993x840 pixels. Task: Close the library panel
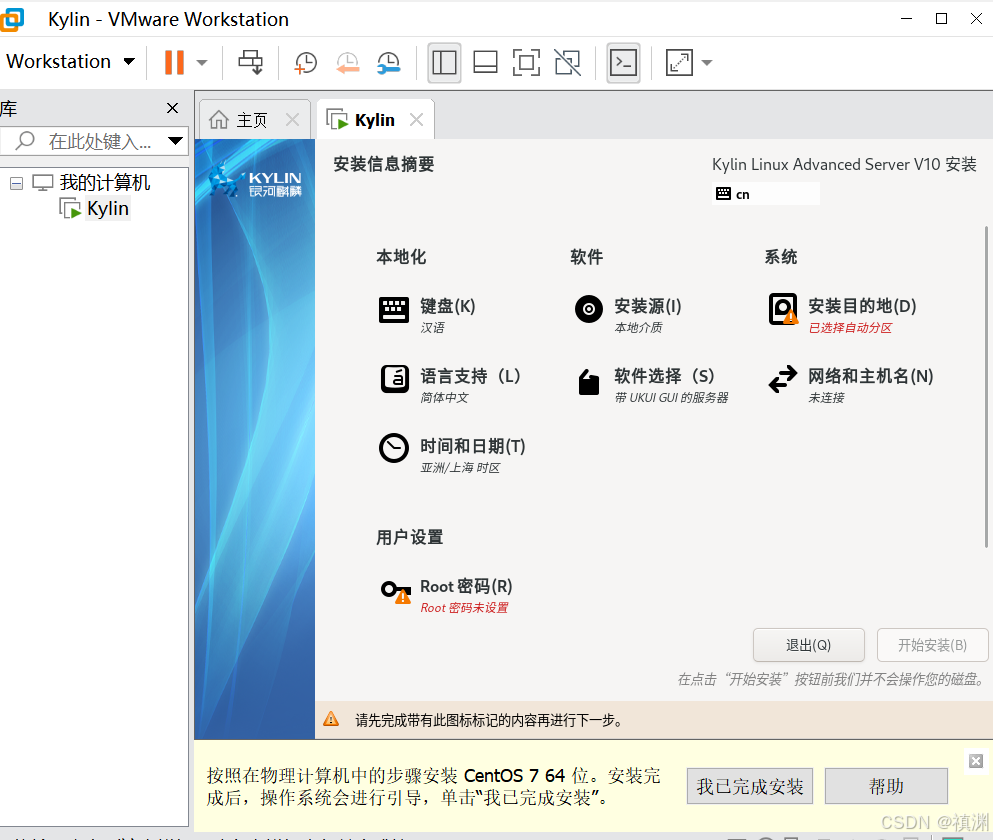[172, 108]
